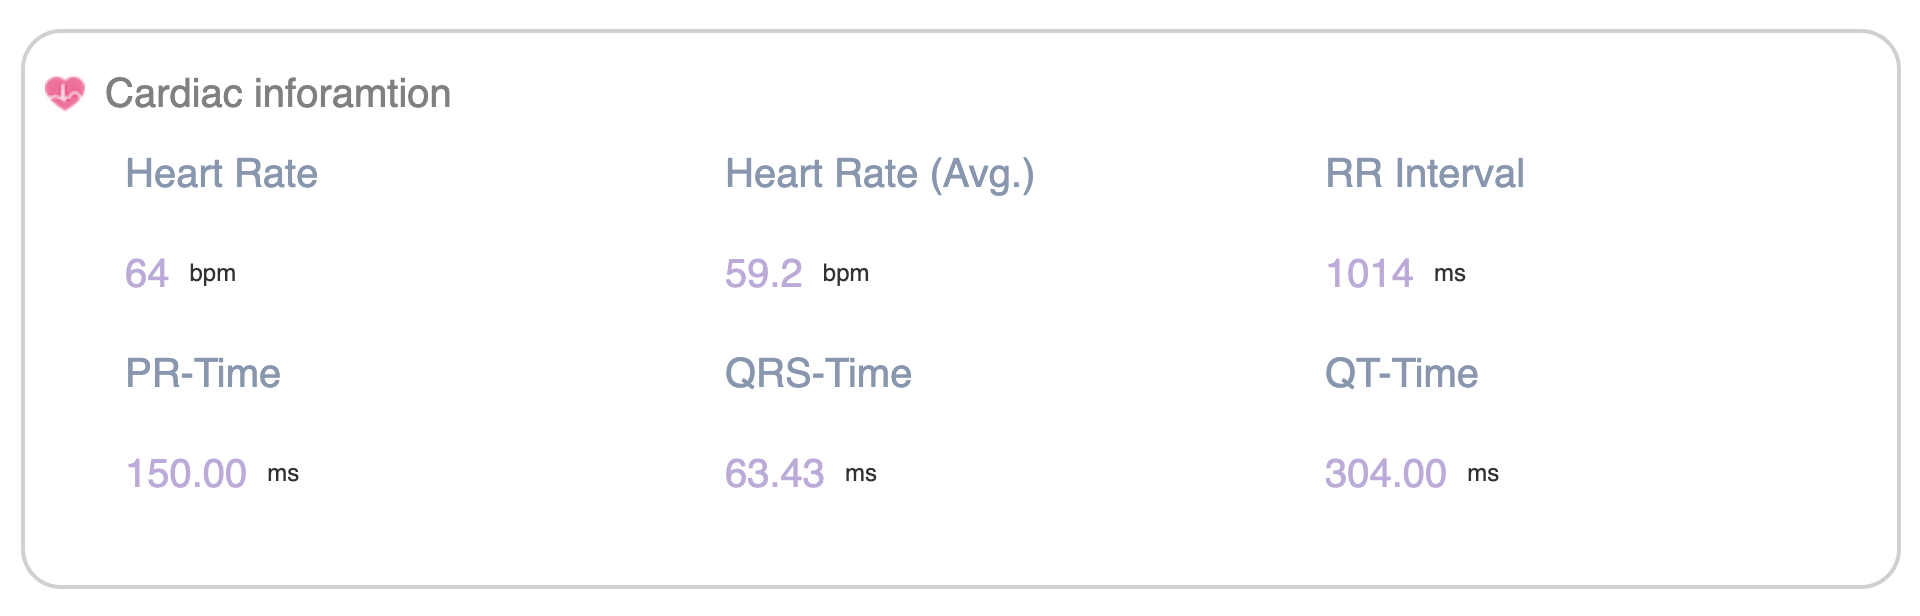Click the Heart Rate (Avg.) label
This screenshot has height=616, width=1920.
point(879,174)
